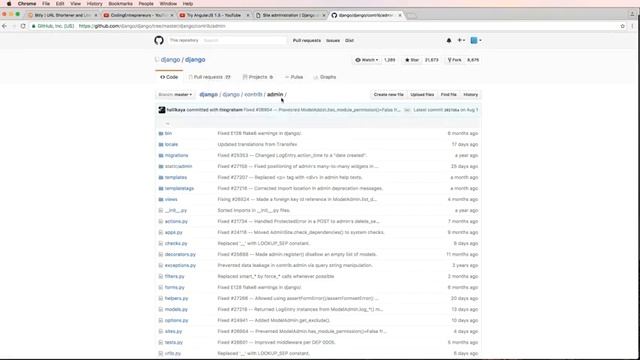Star the django repository
This screenshot has width=640, height=360.
(x=412, y=60)
